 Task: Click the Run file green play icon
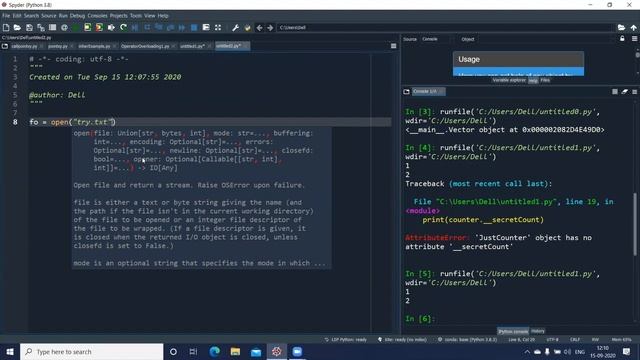[x=76, y=27]
